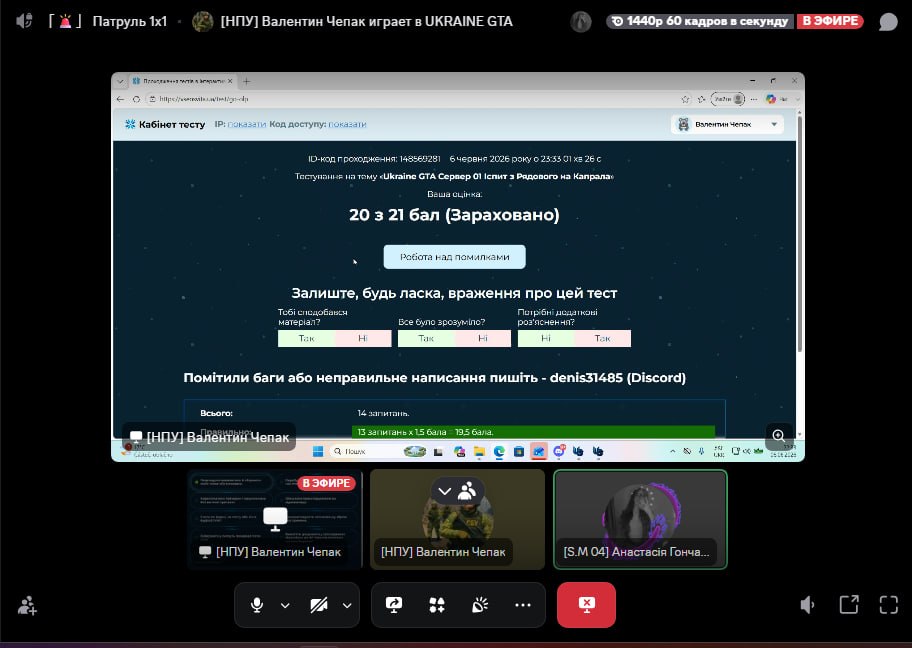Image resolution: width=912 pixels, height=648 pixels.
Task: Expand the system tray hidden icons chevron
Action: [x=672, y=451]
